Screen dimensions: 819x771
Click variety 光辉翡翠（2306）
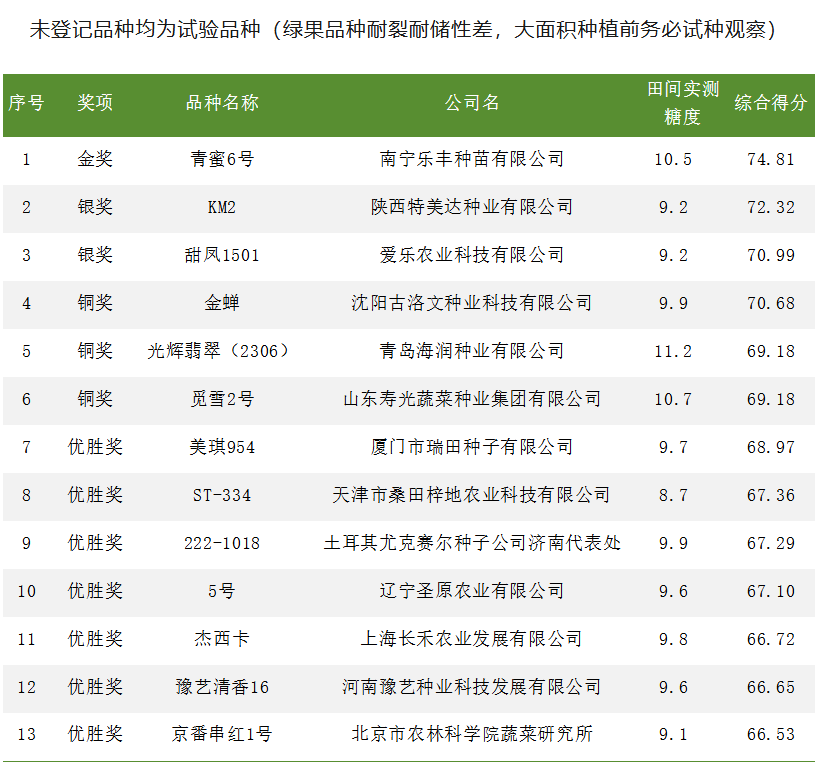[x=222, y=351]
